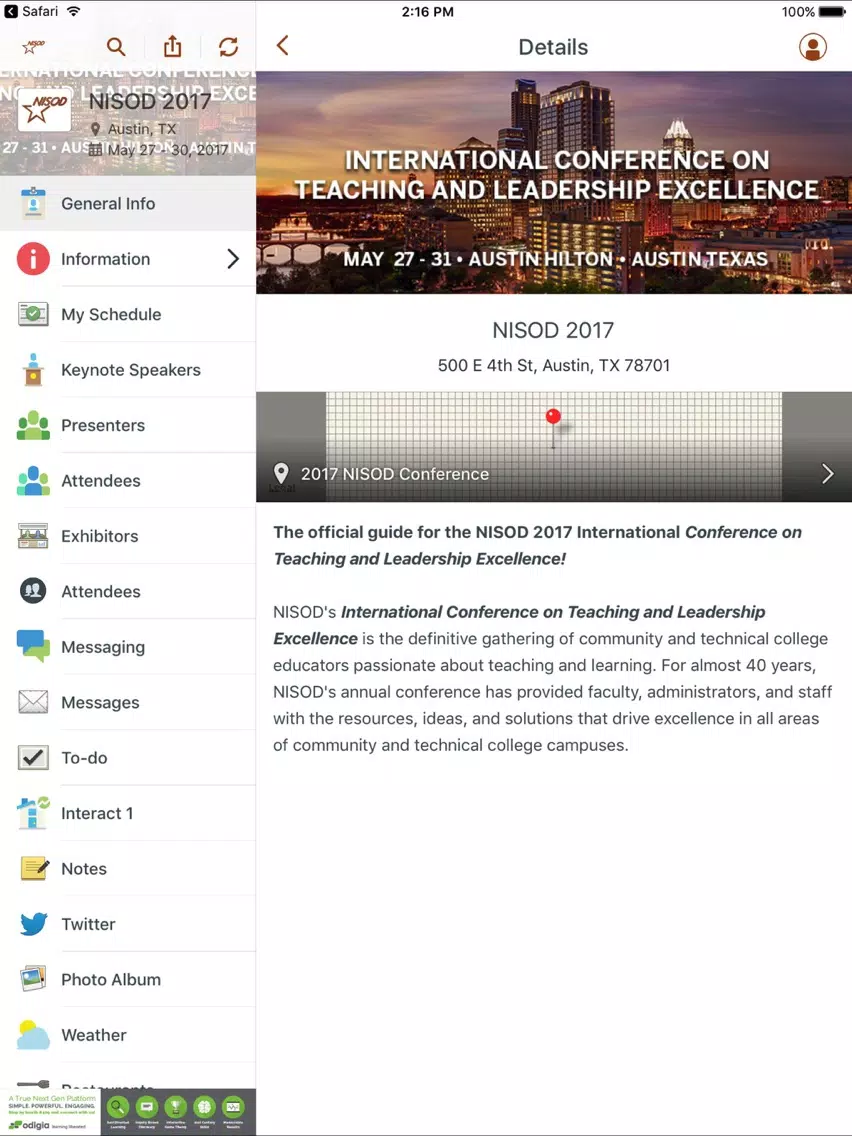Open Weather
Image resolution: width=852 pixels, height=1136 pixels.
128,1035
